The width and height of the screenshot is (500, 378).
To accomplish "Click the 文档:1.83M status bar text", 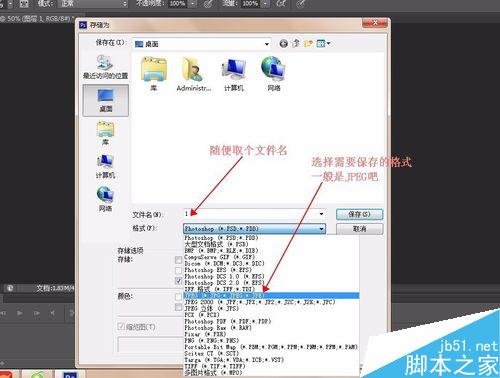I will [55, 288].
